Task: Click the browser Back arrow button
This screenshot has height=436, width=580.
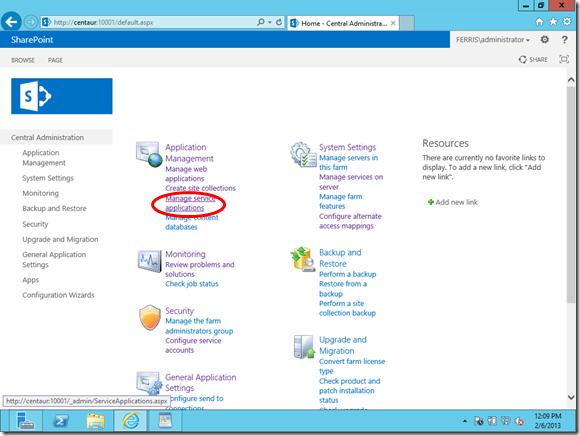Action: (x=11, y=22)
